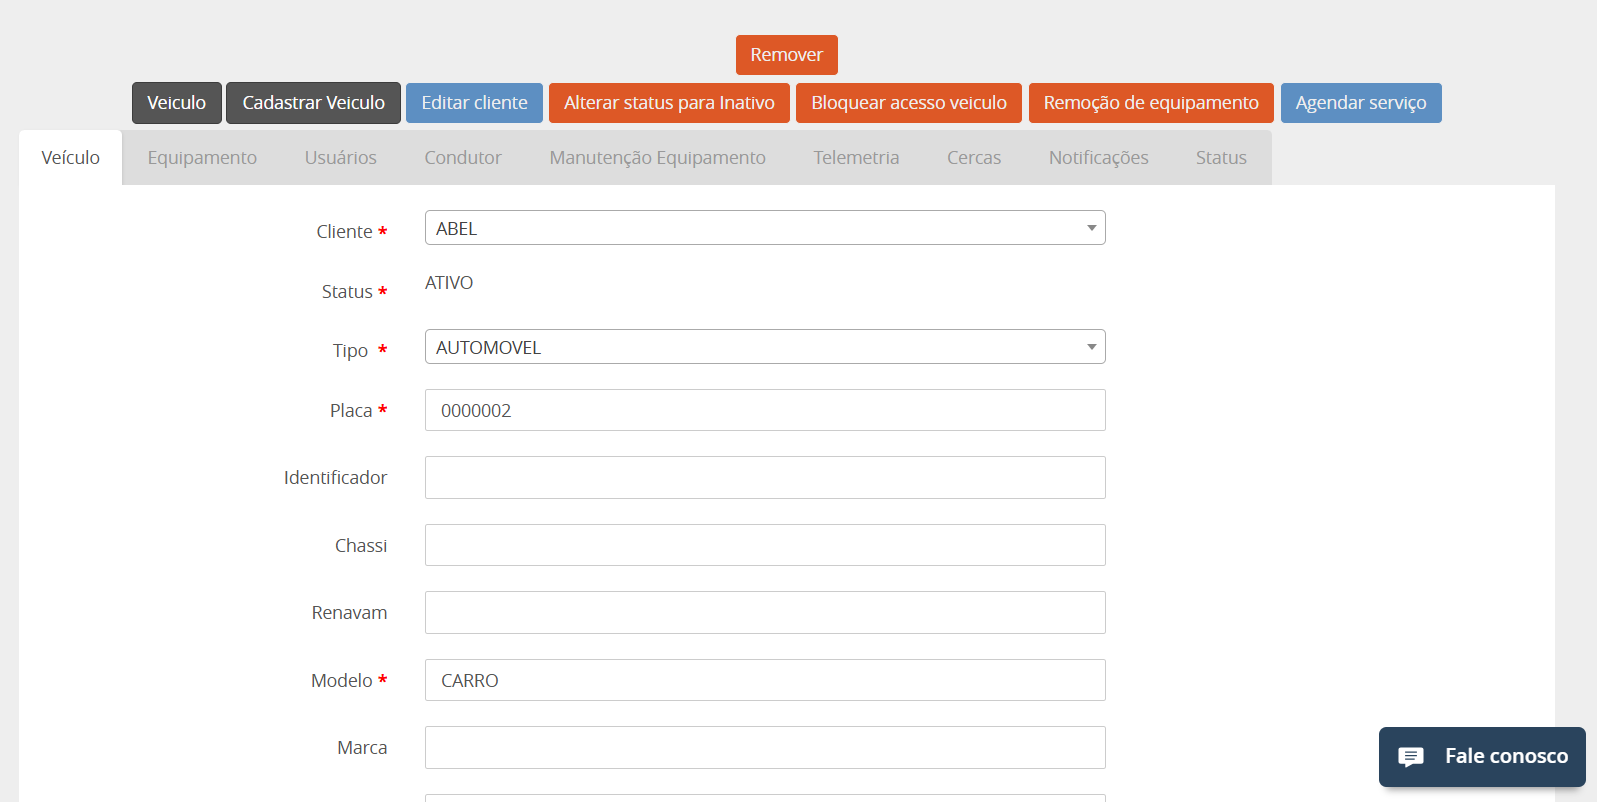Click the chat icon in Fale conosco
Image resolution: width=1597 pixels, height=802 pixels.
pos(1410,757)
